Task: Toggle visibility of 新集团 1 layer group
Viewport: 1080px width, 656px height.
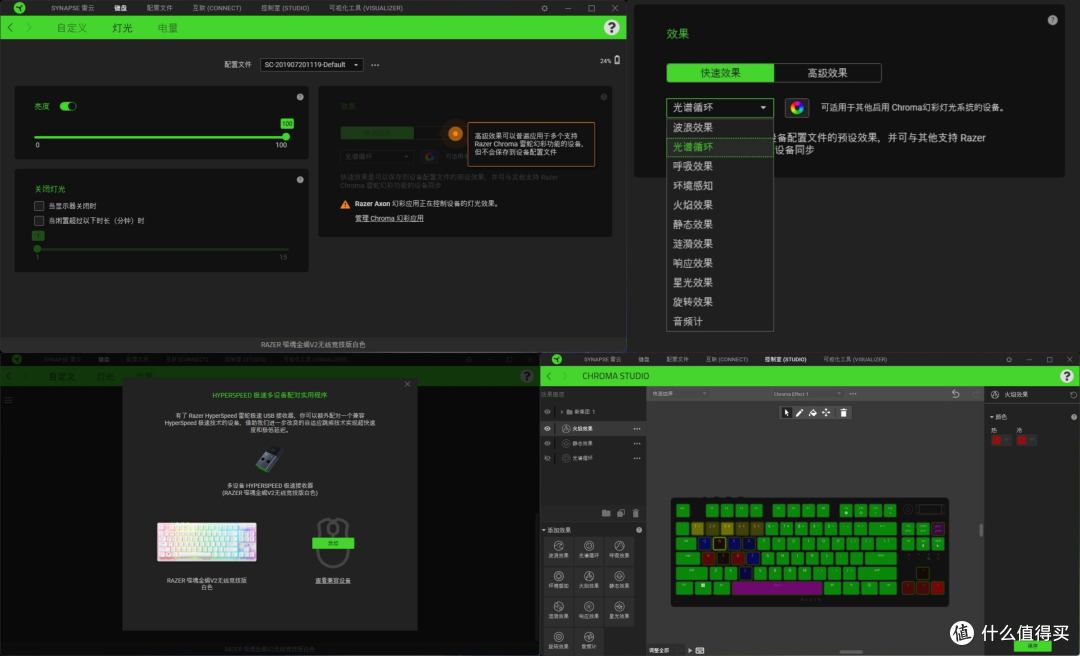Action: (x=548, y=412)
